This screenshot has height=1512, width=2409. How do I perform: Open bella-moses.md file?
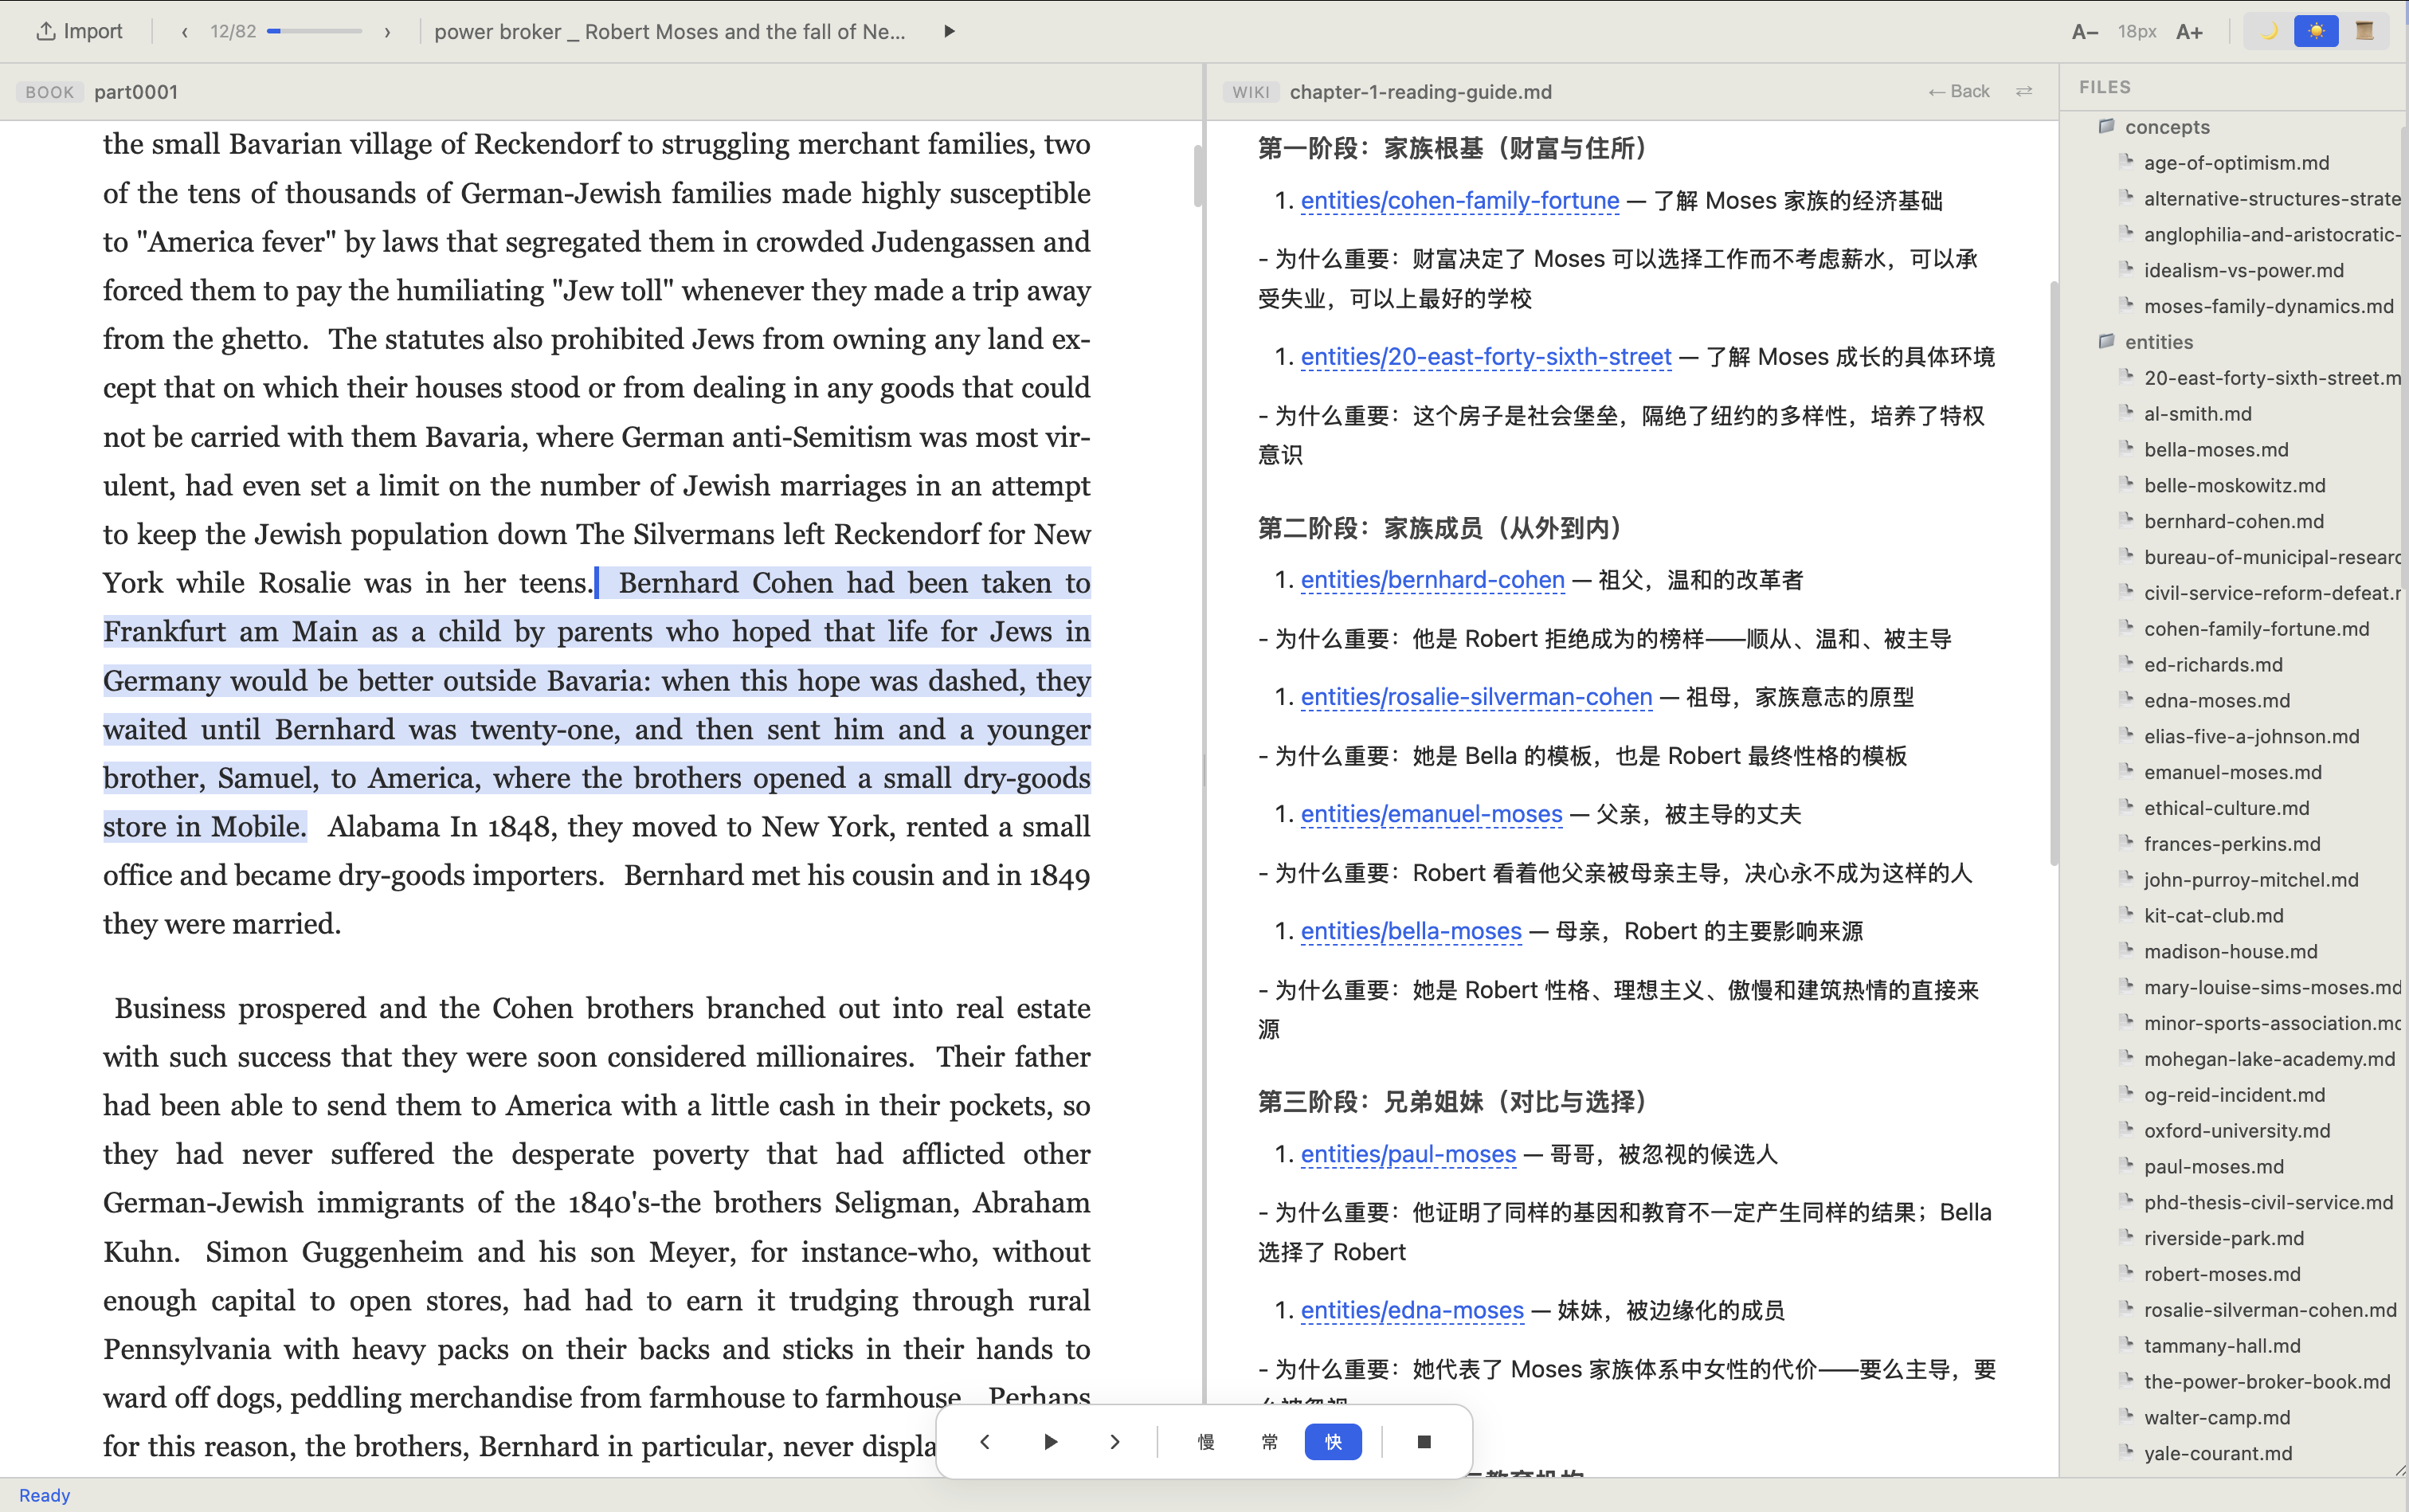[2216, 450]
